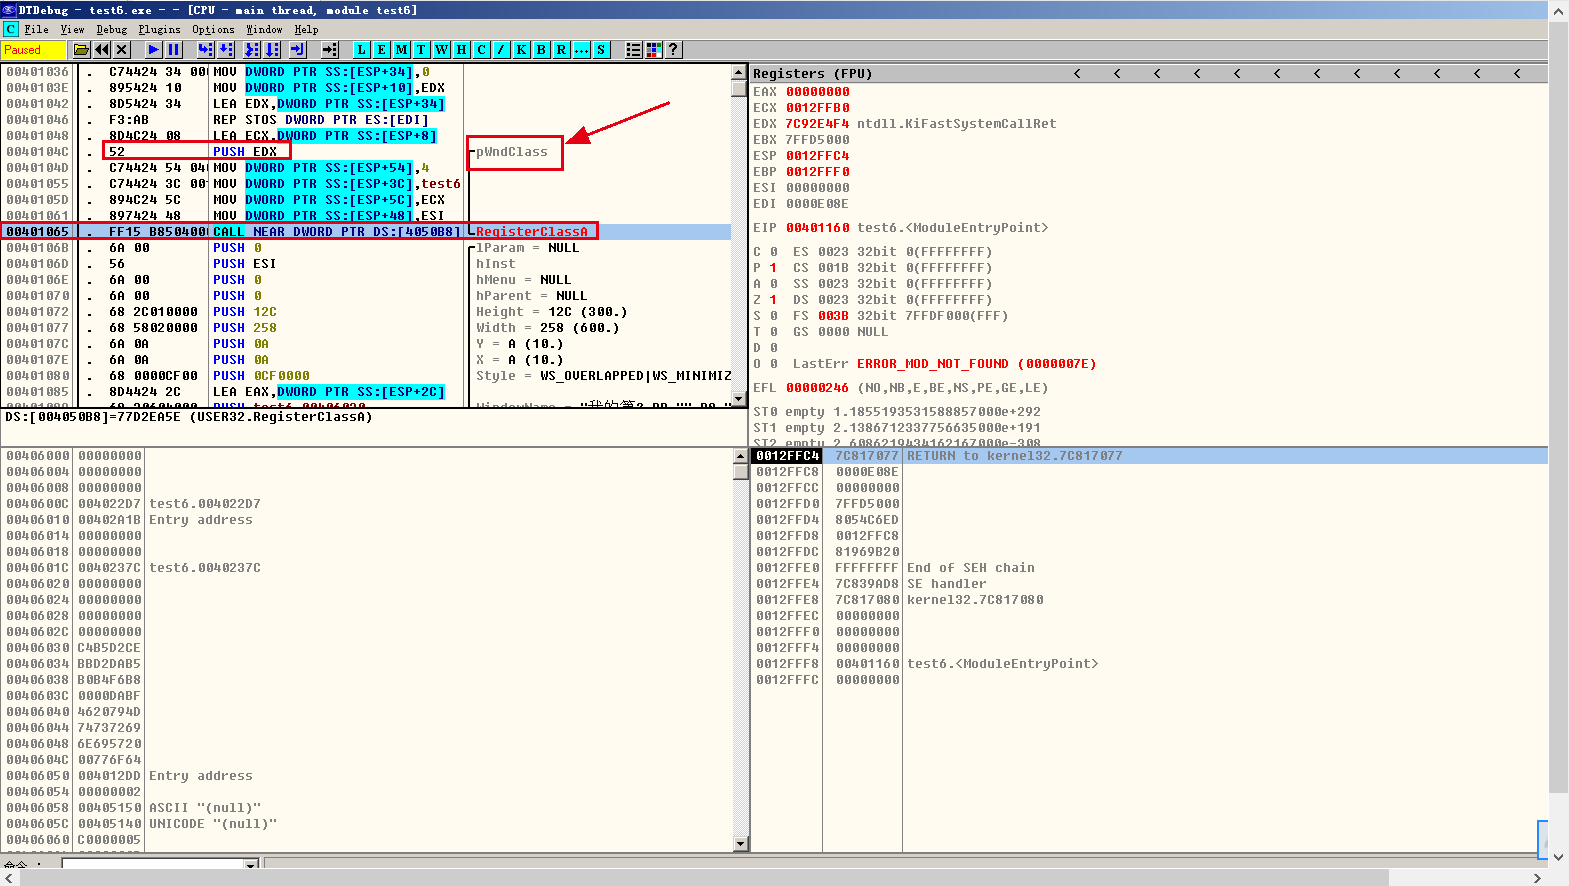Run the program with the play icon
Screen dimensions: 1569x886
153,49
